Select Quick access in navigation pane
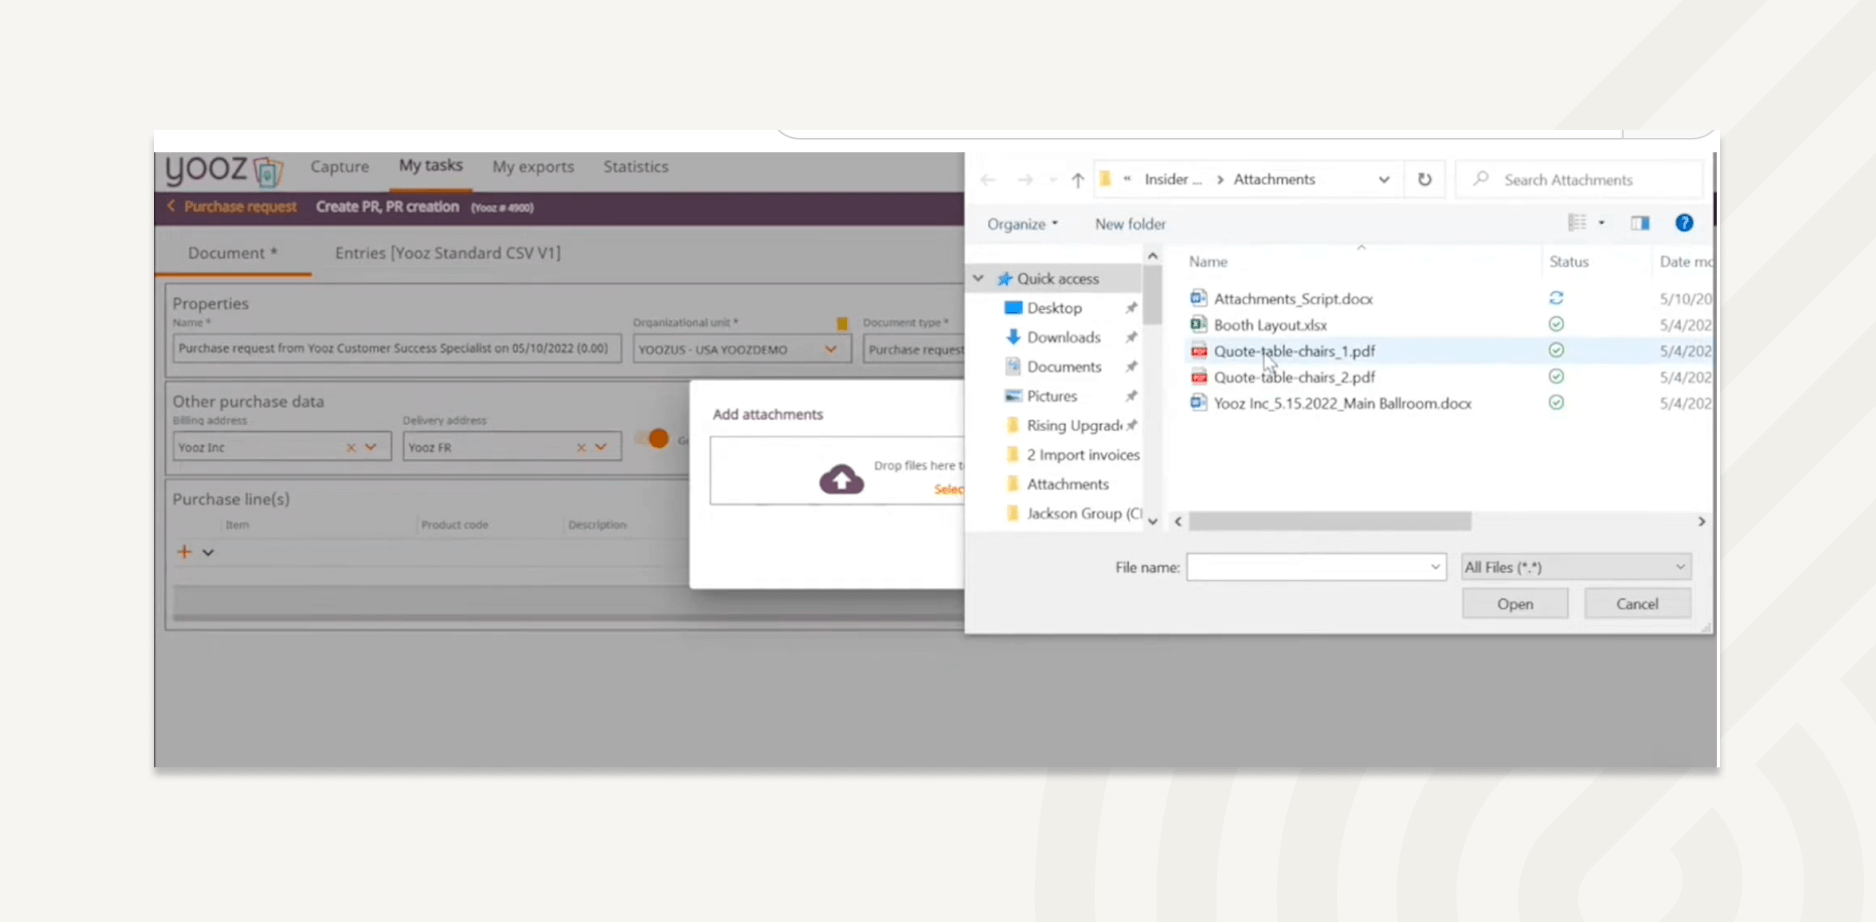This screenshot has height=922, width=1876. click(x=1057, y=279)
